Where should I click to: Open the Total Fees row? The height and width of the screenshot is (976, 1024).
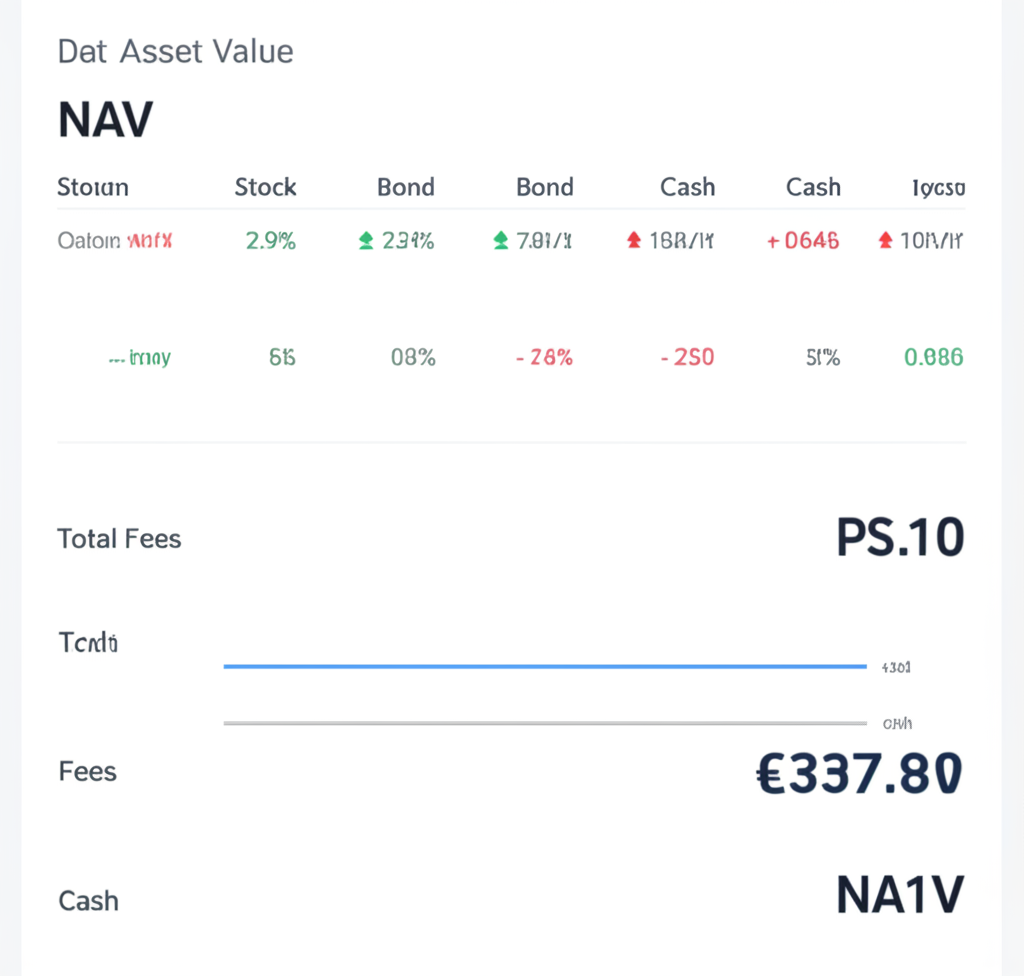[x=120, y=539]
